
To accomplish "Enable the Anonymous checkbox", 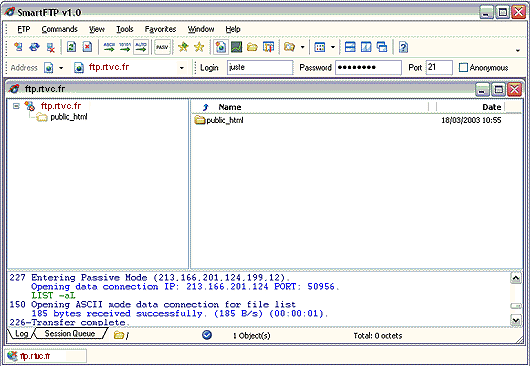I will coord(463,67).
